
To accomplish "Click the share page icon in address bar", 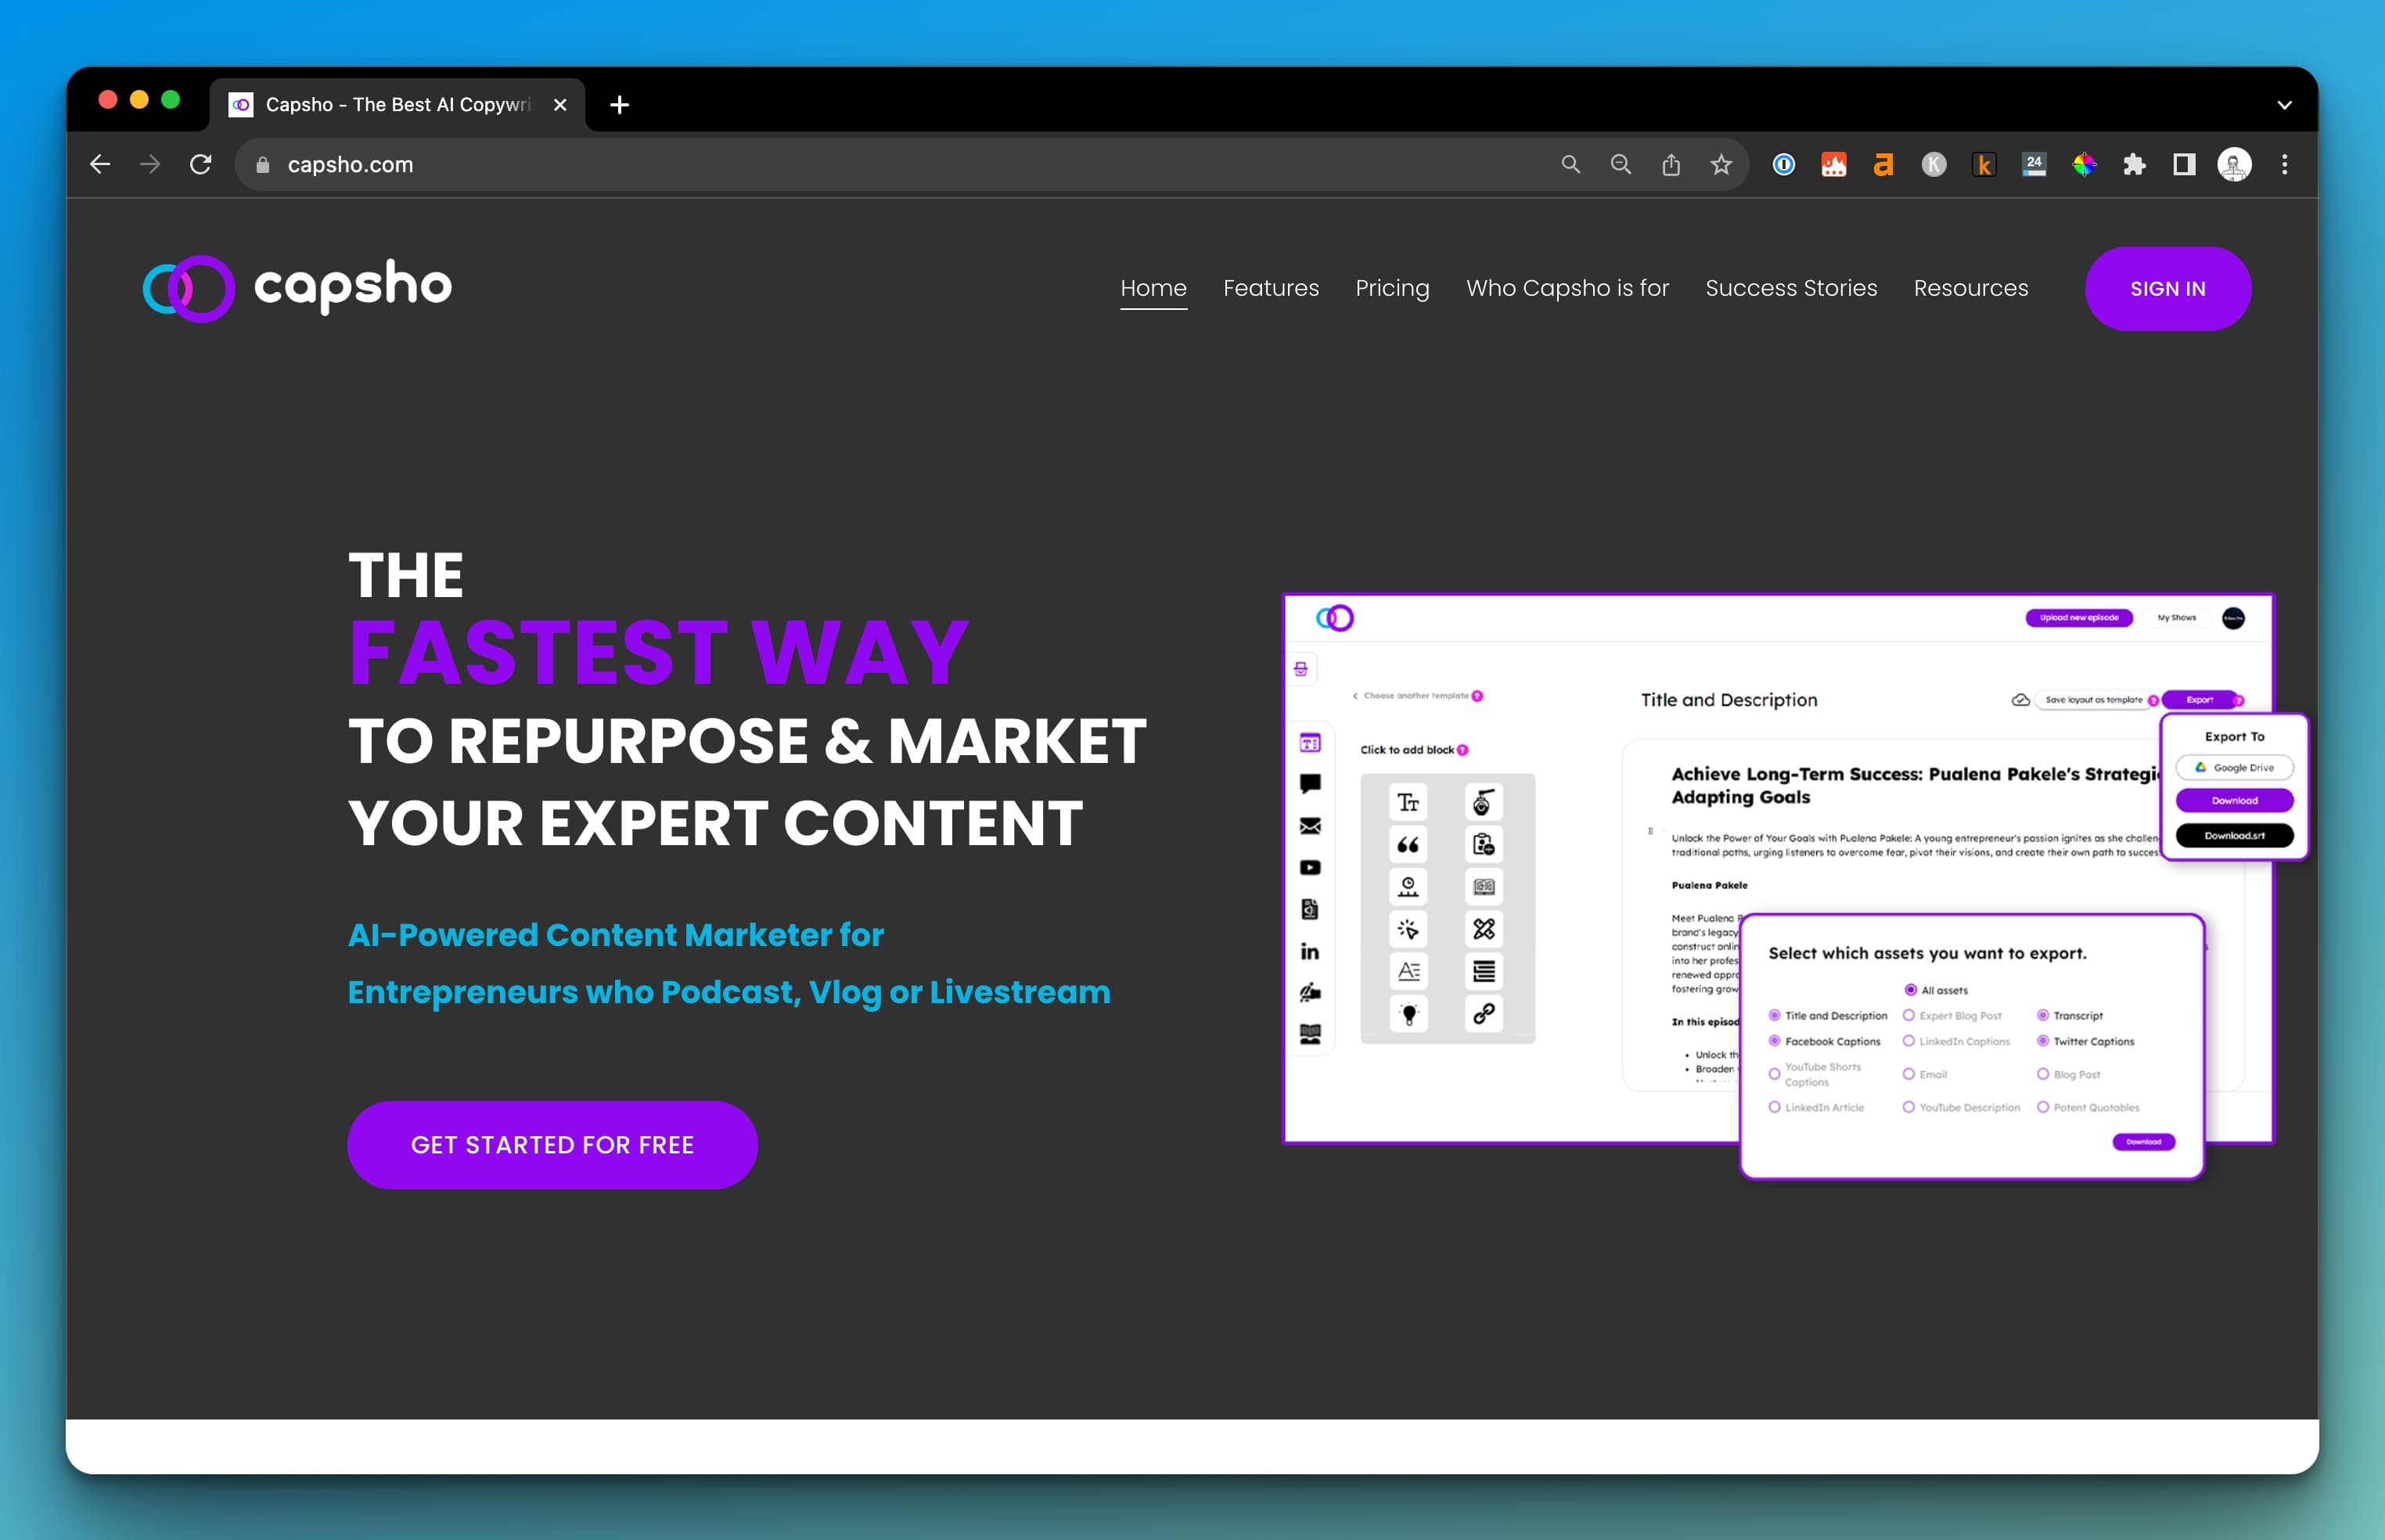I will tap(1670, 165).
